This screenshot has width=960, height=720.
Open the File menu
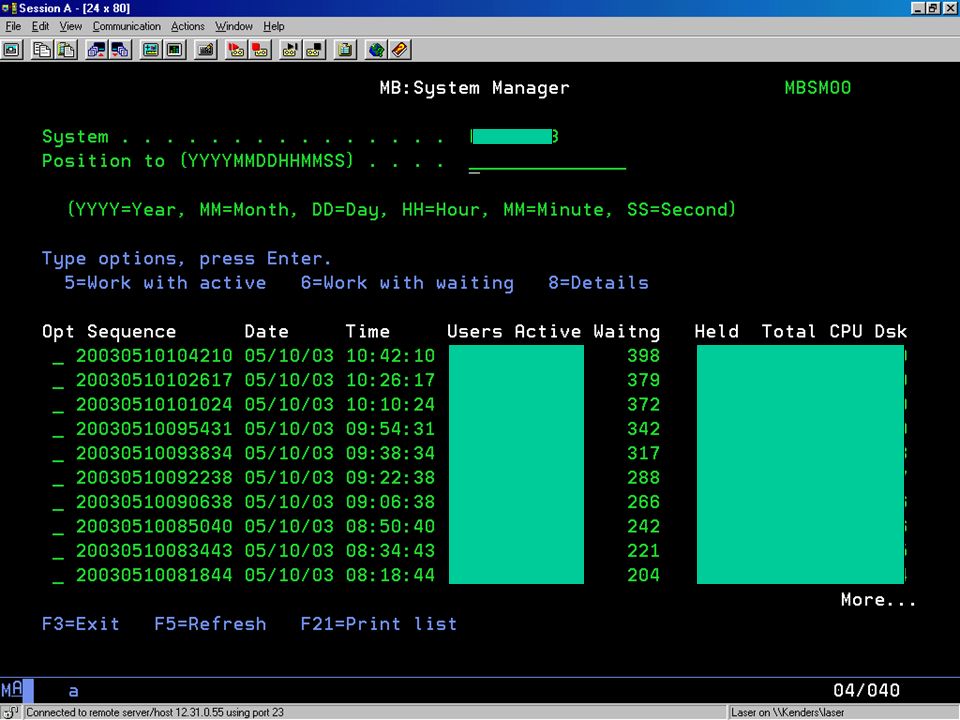click(x=13, y=26)
